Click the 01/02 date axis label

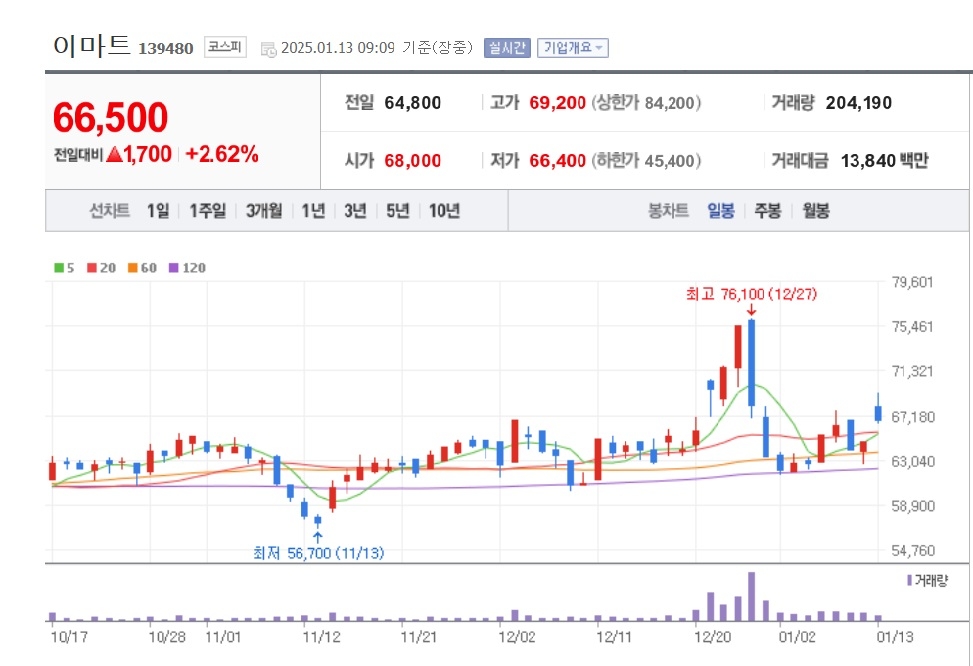797,637
